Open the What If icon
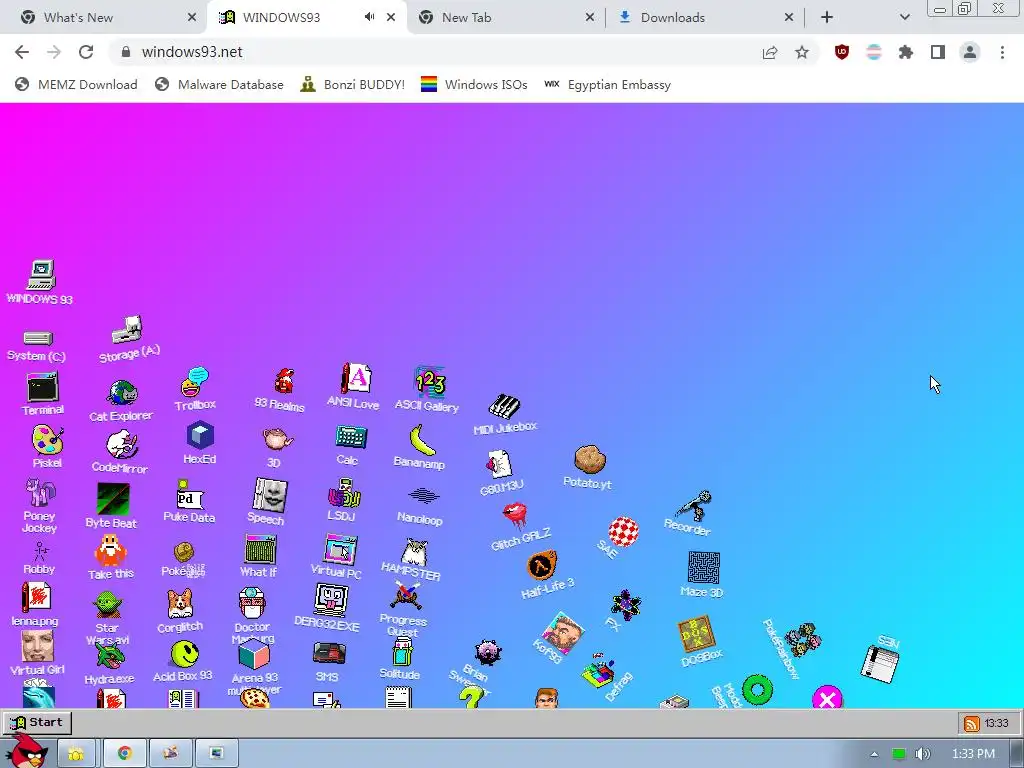Image resolution: width=1024 pixels, height=768 pixels. 261,549
